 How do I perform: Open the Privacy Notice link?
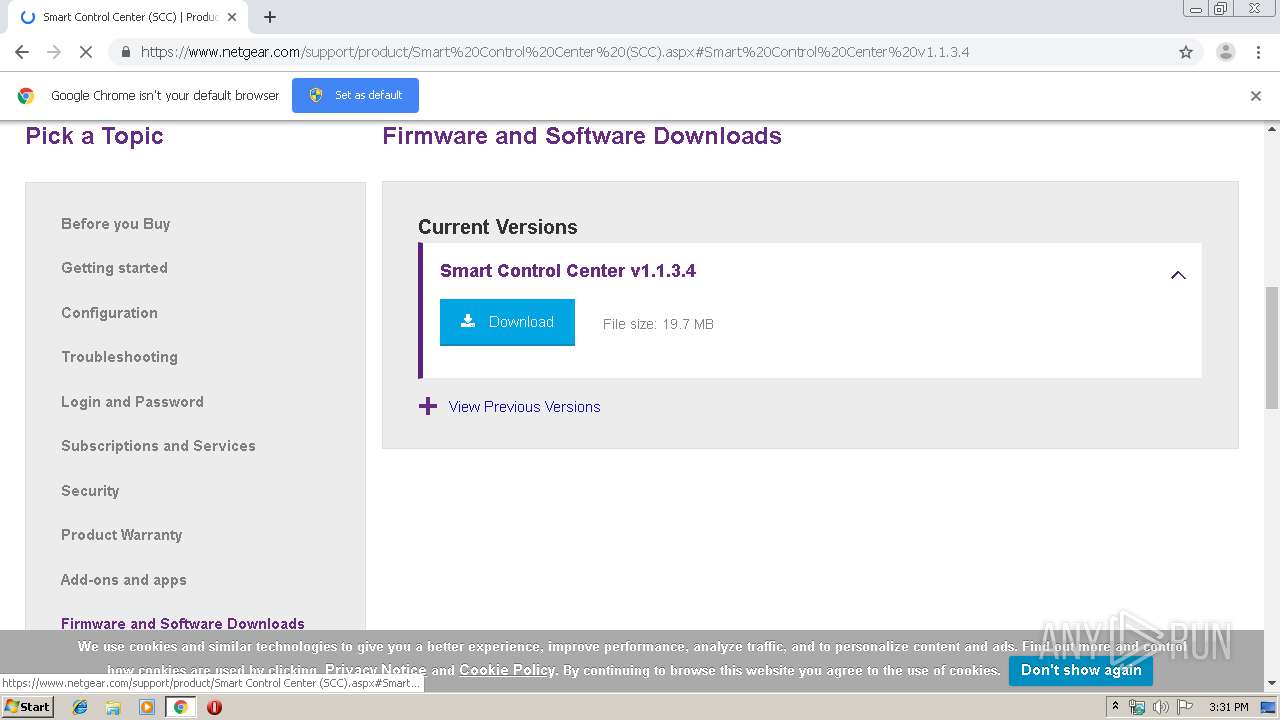[x=375, y=670]
